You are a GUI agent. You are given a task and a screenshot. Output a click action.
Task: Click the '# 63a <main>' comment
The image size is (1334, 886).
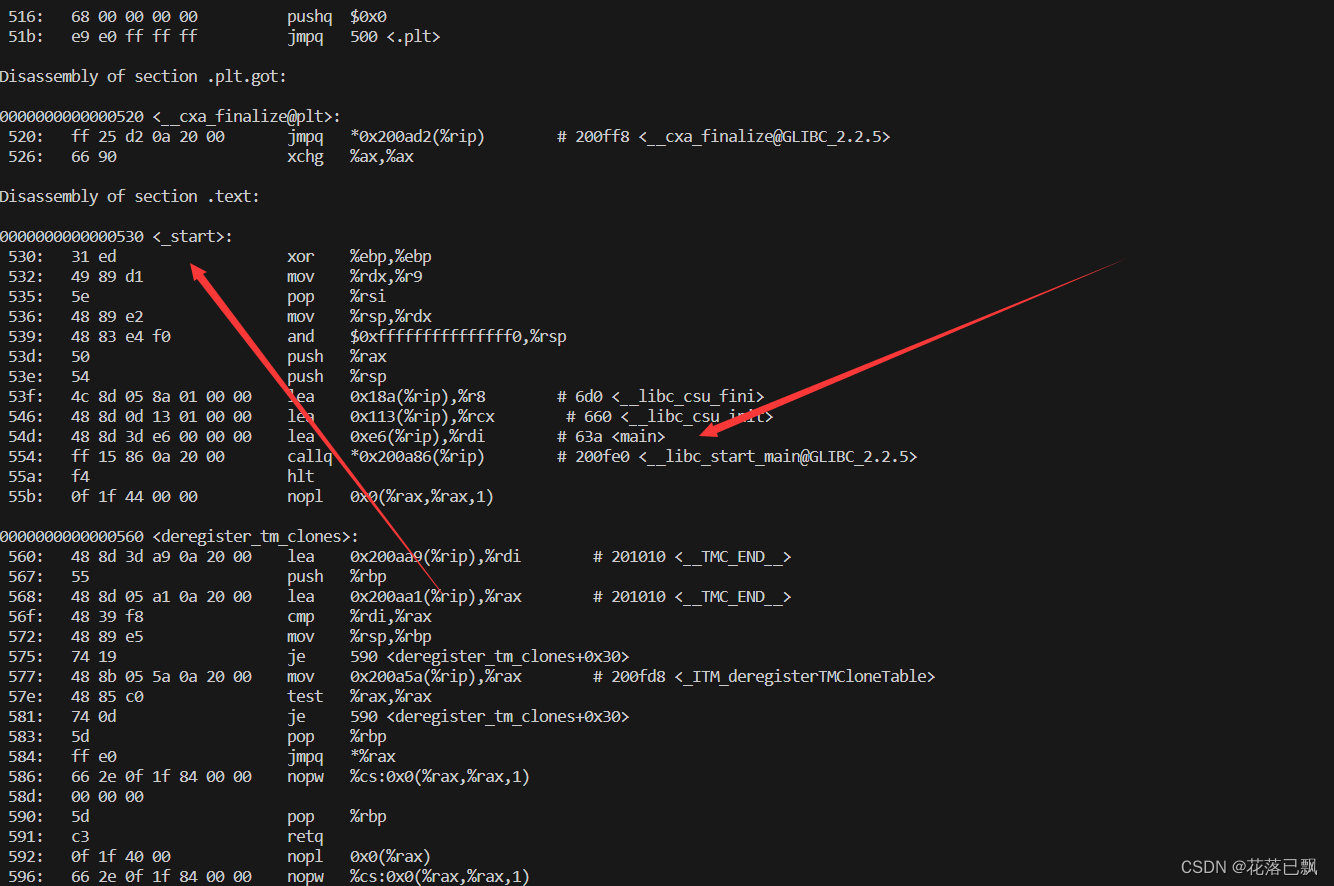[611, 437]
